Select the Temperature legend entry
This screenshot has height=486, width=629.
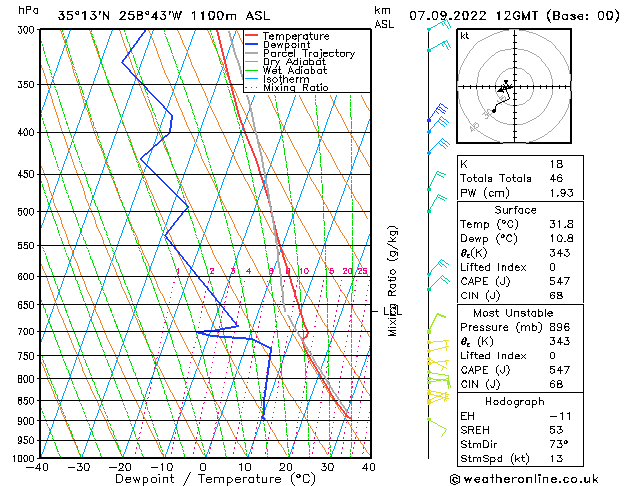coord(296,36)
